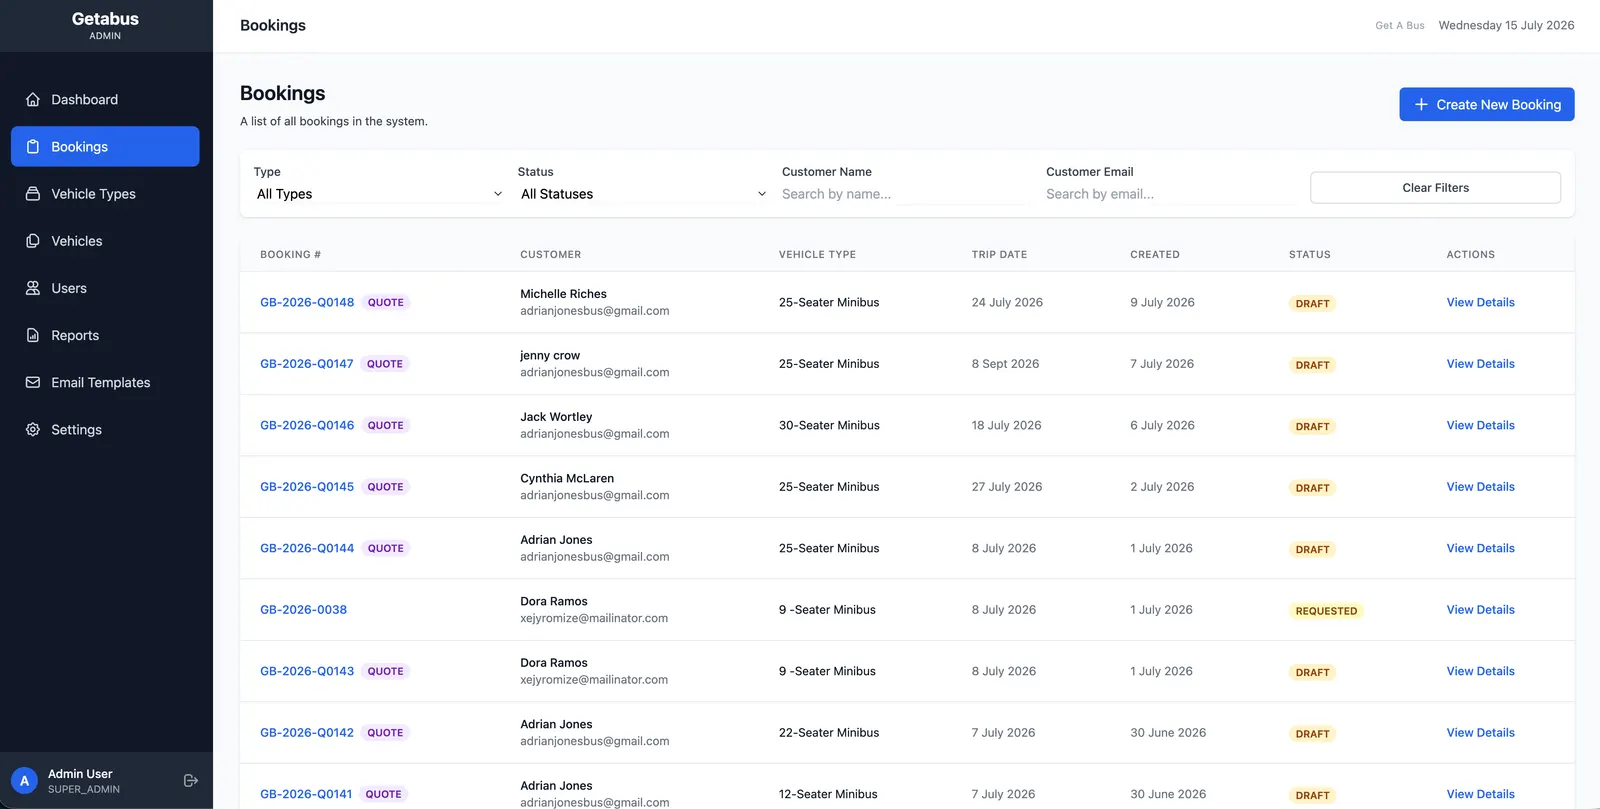The height and width of the screenshot is (809, 1600).
Task: Navigate to Users section
Action: coord(105,288)
